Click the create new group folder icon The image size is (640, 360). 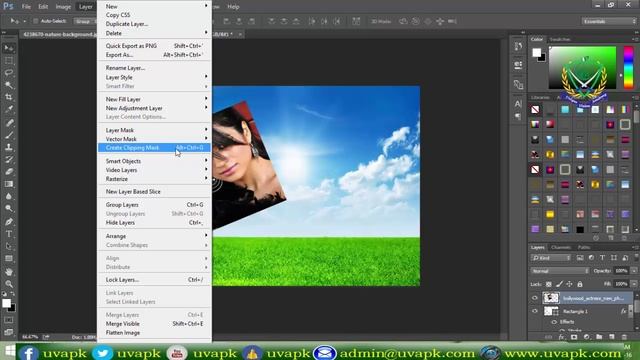[599, 337]
